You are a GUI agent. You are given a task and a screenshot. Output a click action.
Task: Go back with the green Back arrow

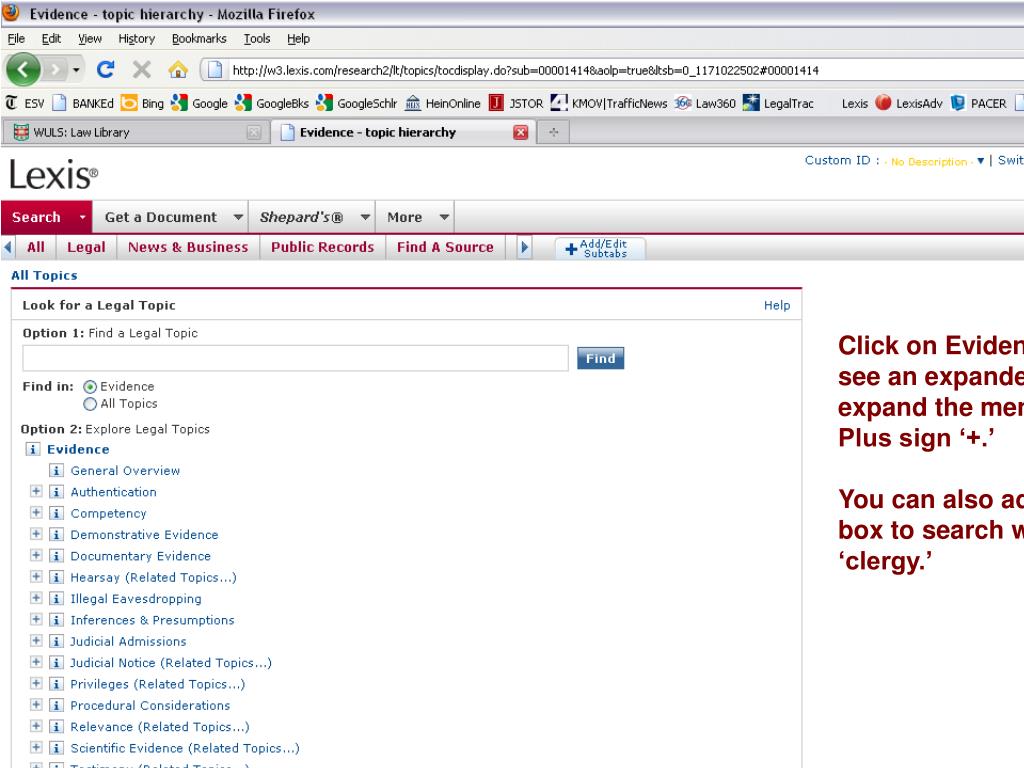point(24,69)
